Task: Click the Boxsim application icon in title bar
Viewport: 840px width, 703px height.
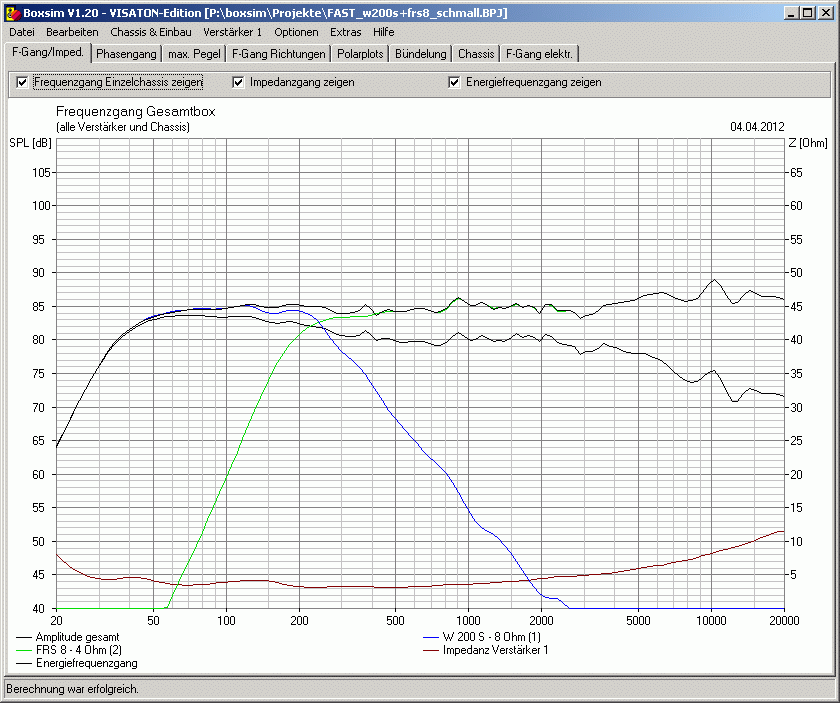Action: [x=11, y=12]
